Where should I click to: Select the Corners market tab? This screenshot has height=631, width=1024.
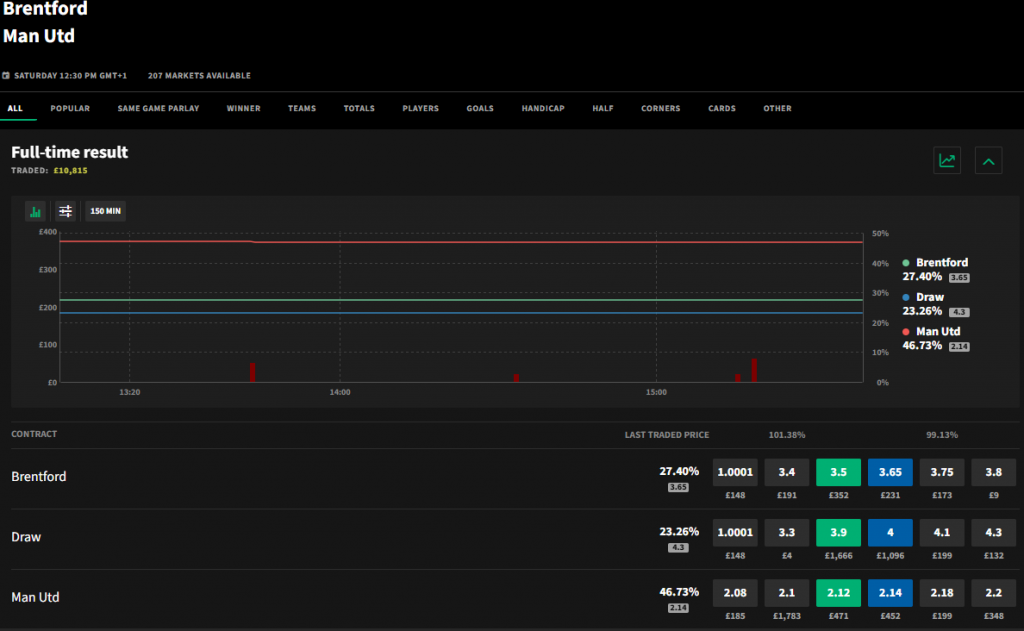point(660,108)
